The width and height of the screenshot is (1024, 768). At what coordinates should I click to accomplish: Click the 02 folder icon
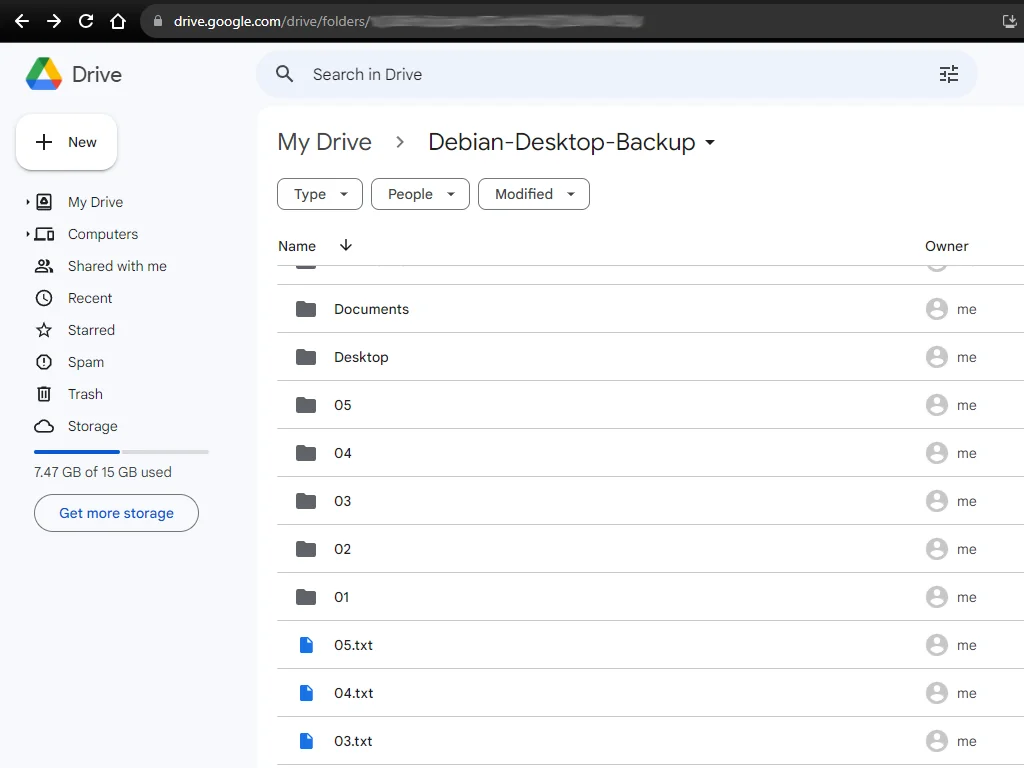(x=306, y=549)
